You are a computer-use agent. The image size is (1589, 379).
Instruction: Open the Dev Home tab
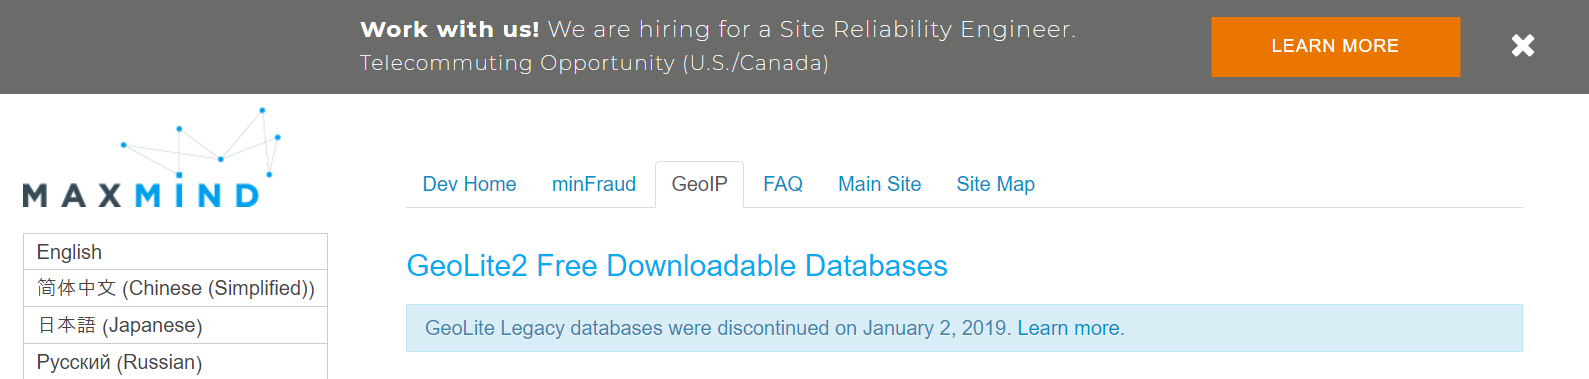tap(469, 184)
